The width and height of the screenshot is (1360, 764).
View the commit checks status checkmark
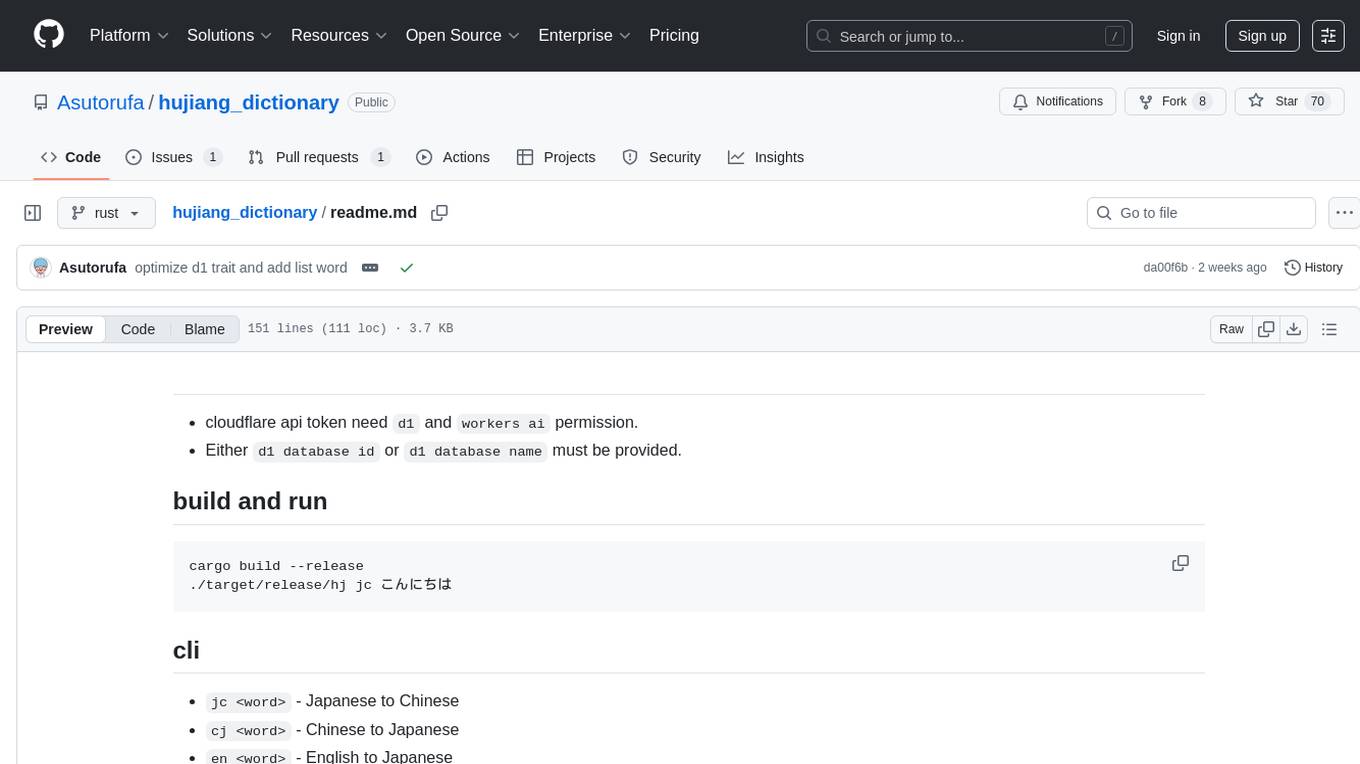coord(406,268)
